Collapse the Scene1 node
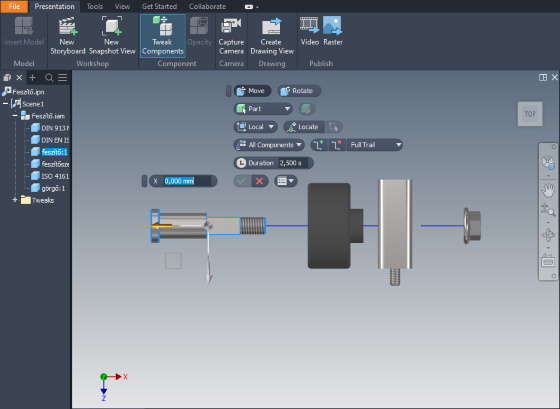Screen dimensions: 560x409 pos(5,104)
